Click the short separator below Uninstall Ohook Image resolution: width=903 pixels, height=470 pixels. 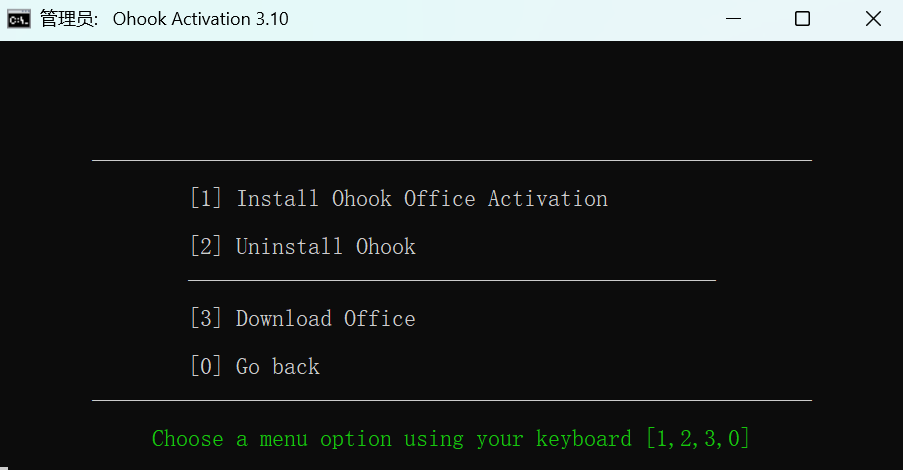(451, 281)
